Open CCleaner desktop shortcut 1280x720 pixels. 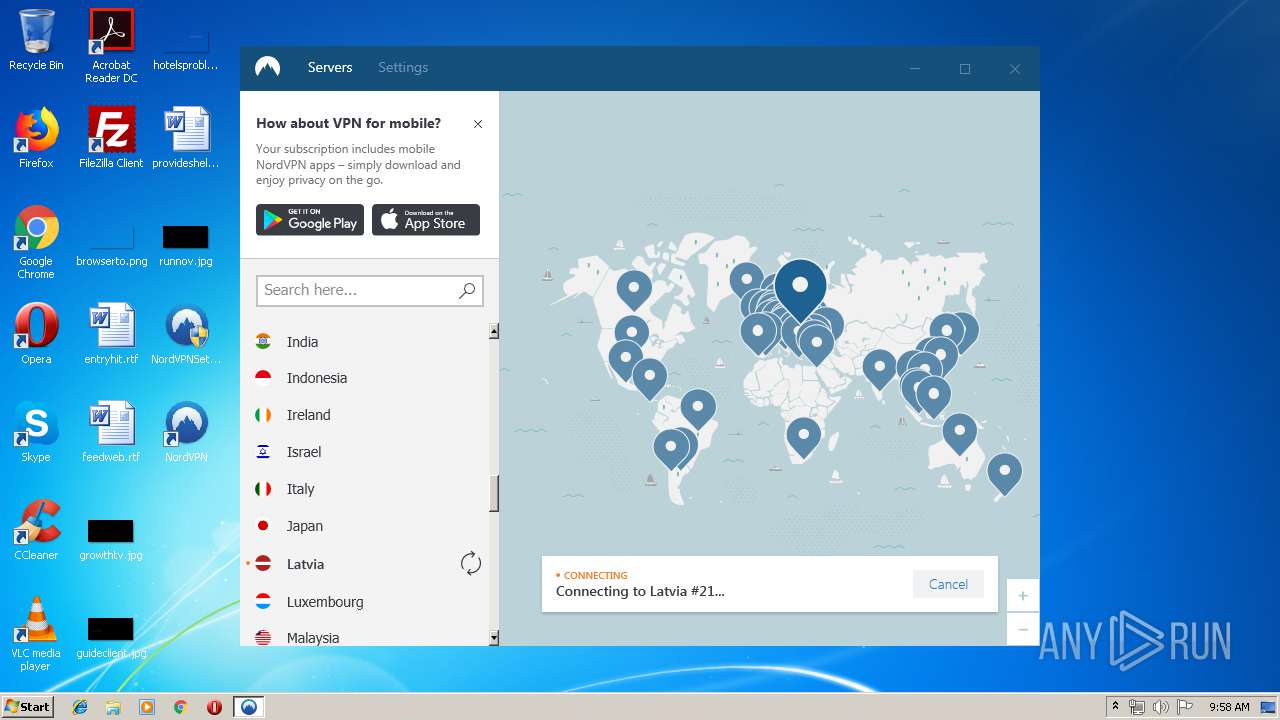(x=36, y=530)
